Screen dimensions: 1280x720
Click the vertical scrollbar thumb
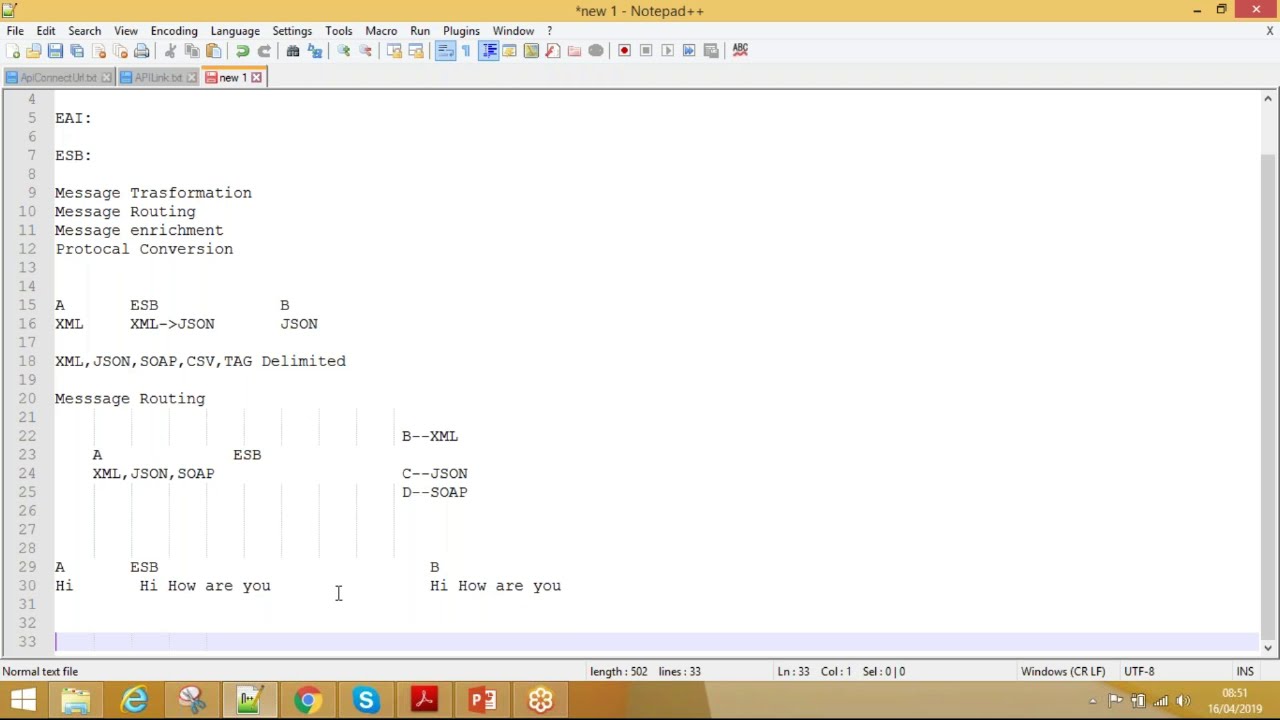pos(1268,395)
